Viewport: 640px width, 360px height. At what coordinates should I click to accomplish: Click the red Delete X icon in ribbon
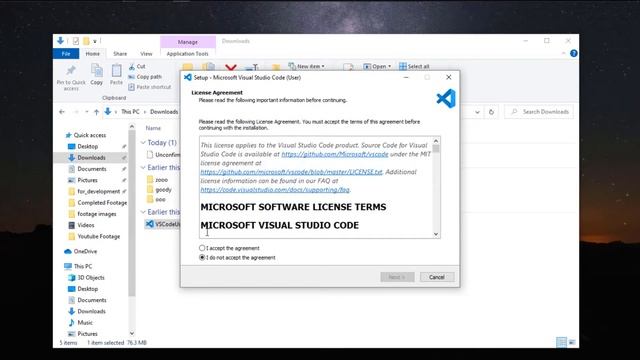point(231,67)
